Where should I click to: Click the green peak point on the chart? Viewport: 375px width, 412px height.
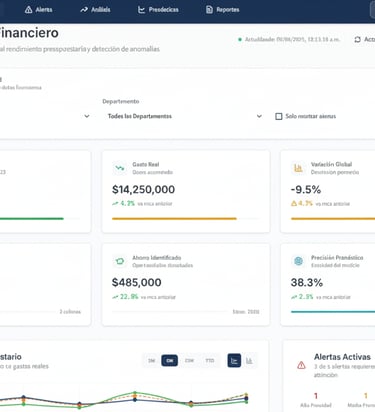click(x=135, y=393)
